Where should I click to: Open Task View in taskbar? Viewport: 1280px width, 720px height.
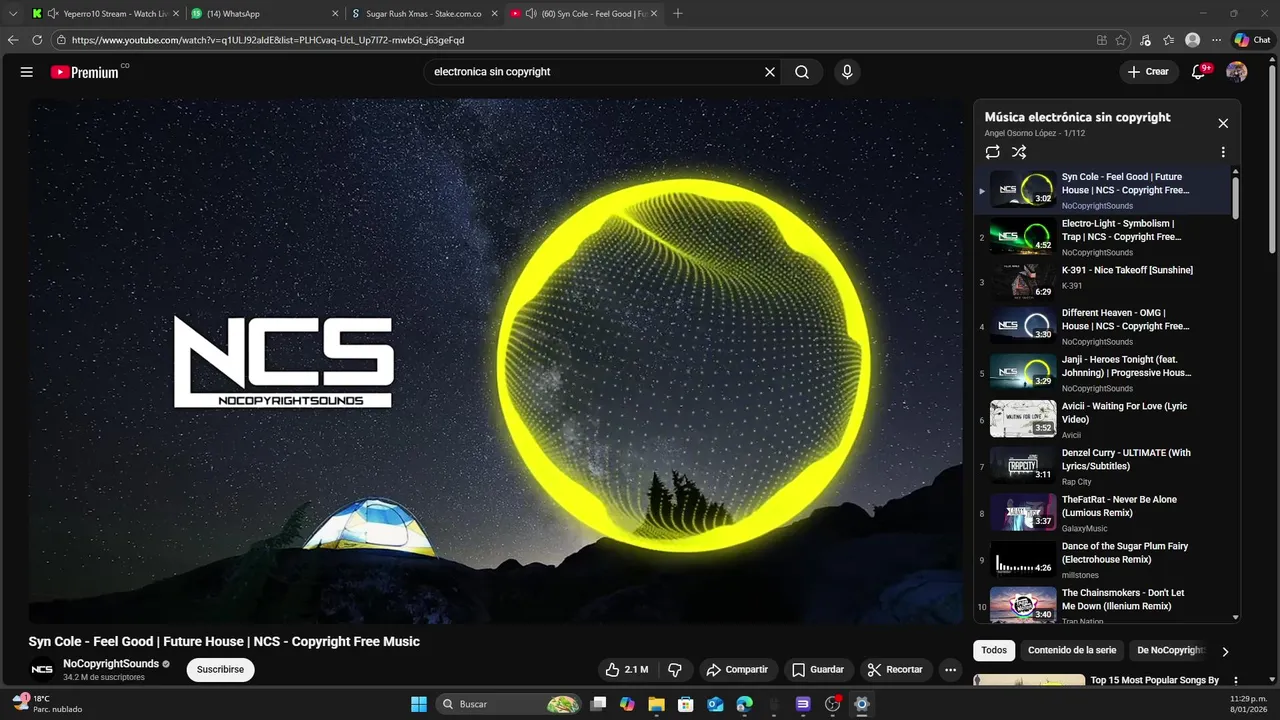click(598, 704)
